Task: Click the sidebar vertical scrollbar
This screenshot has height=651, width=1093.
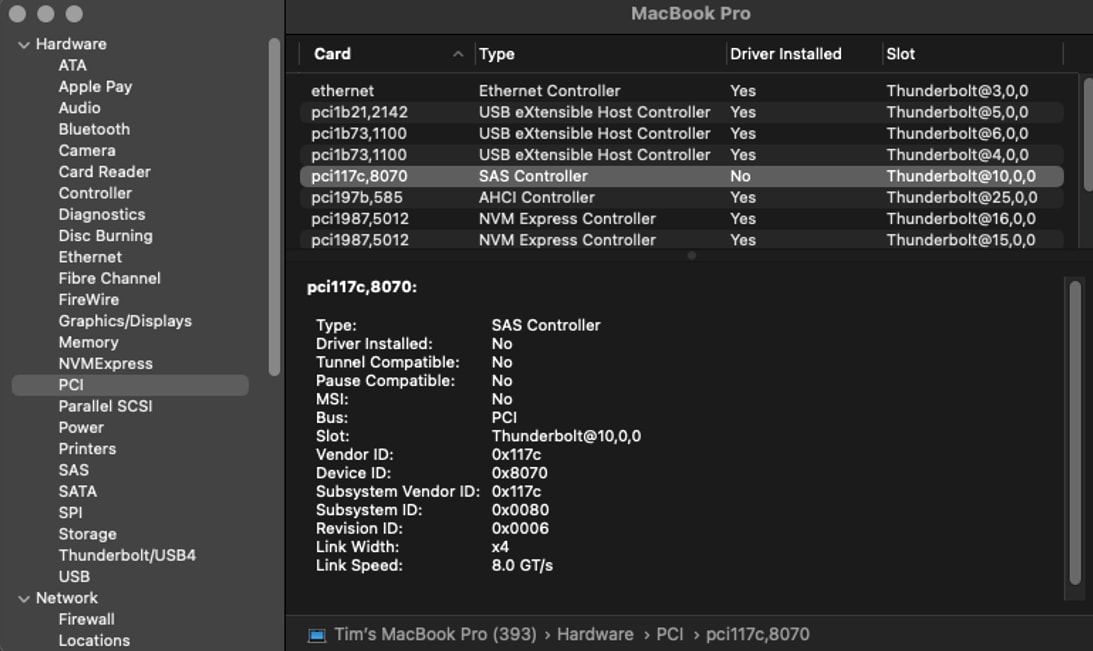Action: [274, 200]
